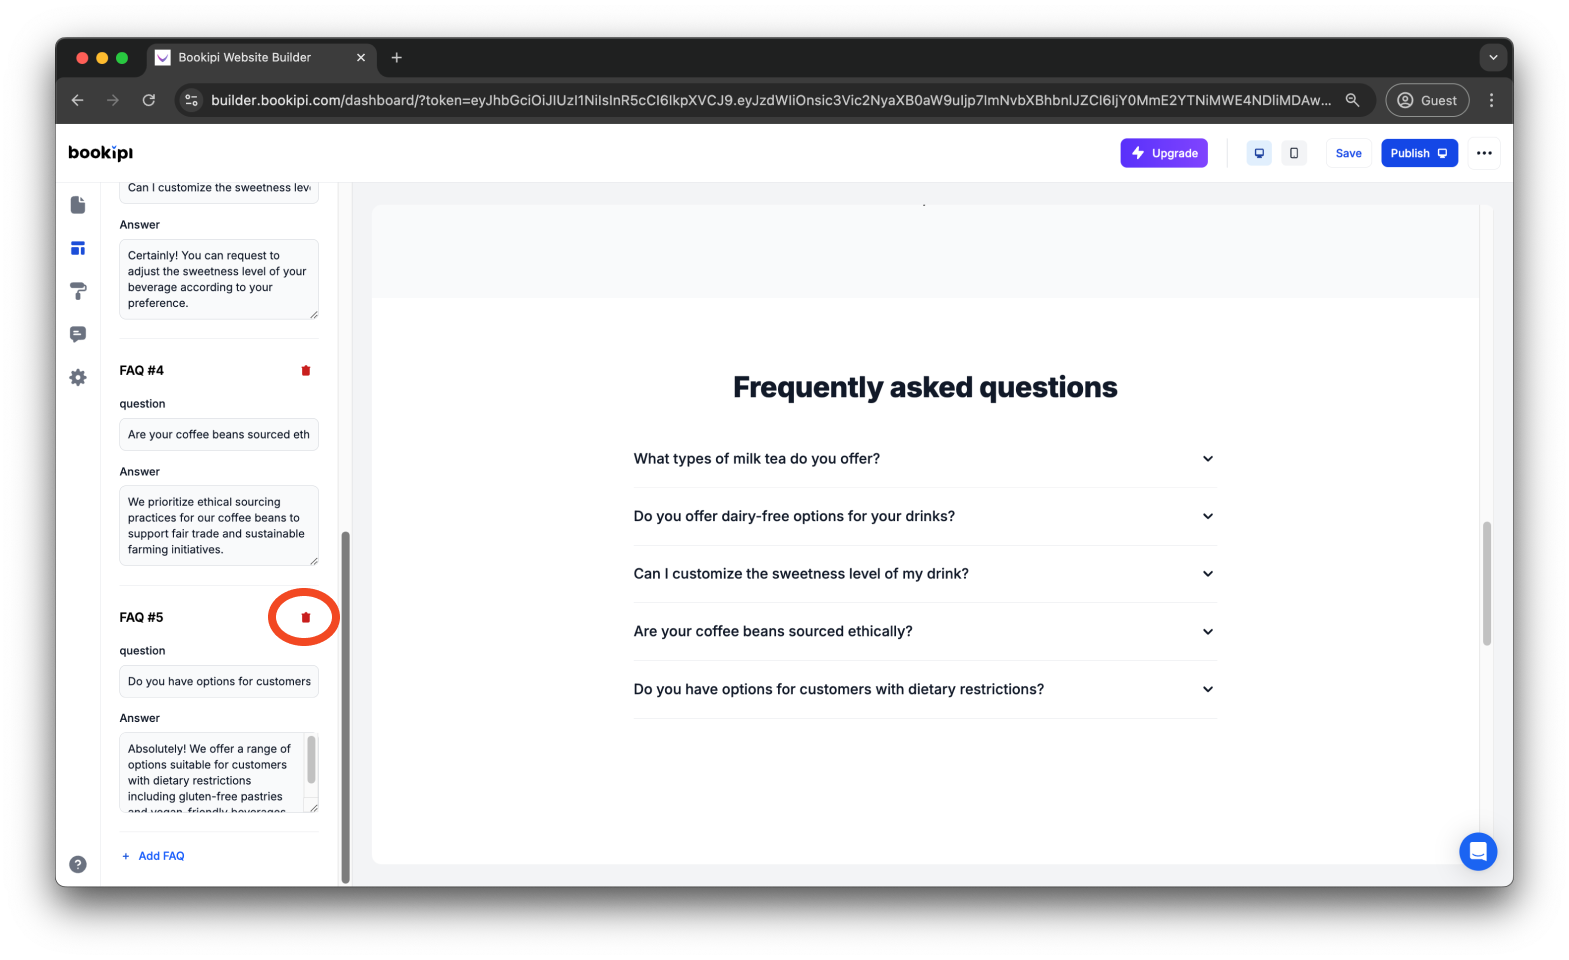
Task: Delete FAQ #5 using the circled trash icon
Action: (304, 617)
